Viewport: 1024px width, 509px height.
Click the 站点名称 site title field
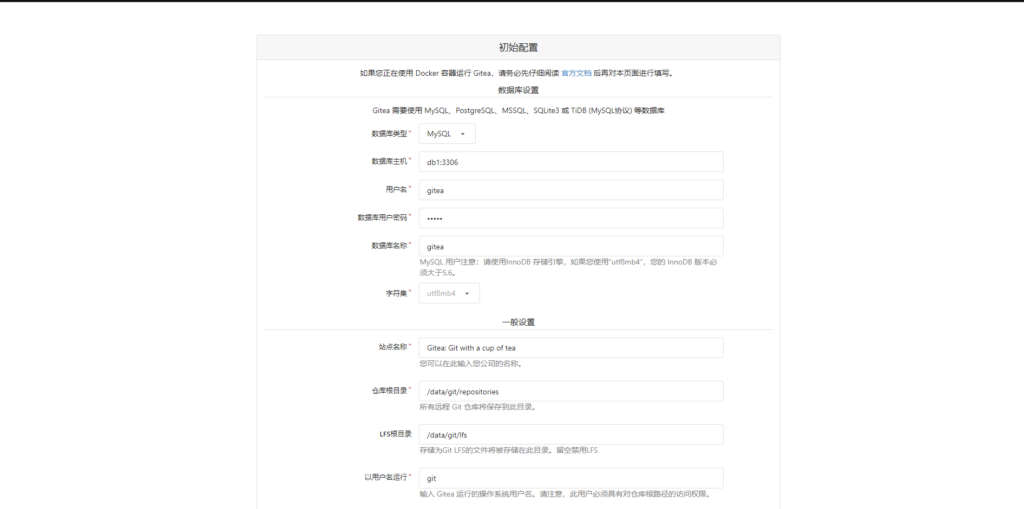click(x=570, y=348)
